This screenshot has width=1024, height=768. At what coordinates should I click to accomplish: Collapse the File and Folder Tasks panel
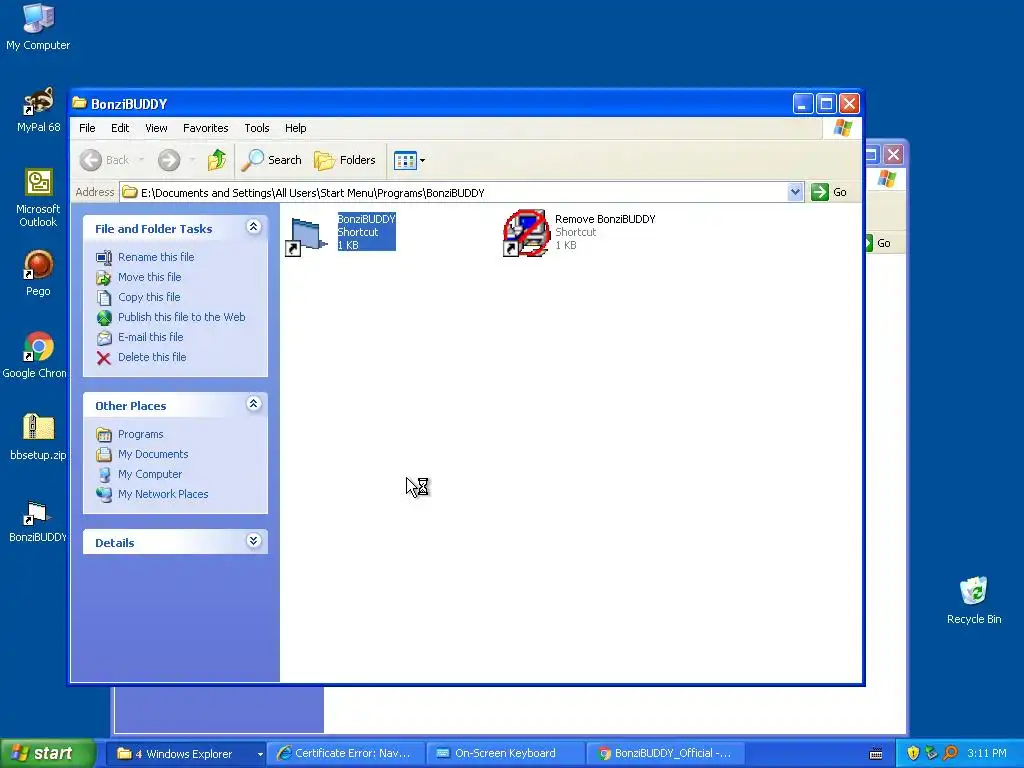point(253,227)
